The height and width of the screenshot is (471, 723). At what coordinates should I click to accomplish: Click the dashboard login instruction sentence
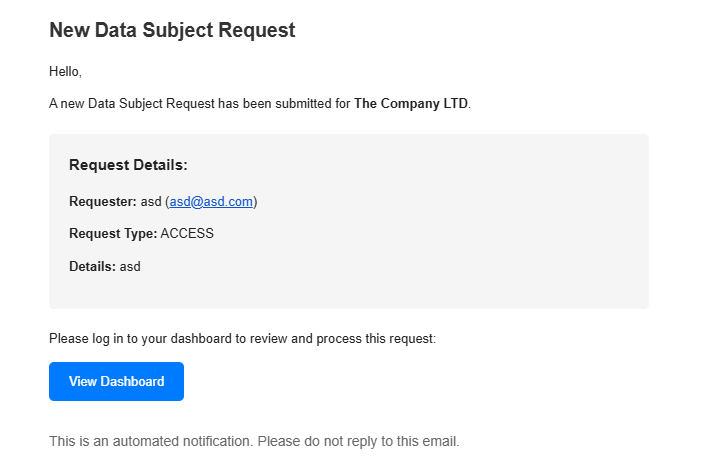coord(242,339)
